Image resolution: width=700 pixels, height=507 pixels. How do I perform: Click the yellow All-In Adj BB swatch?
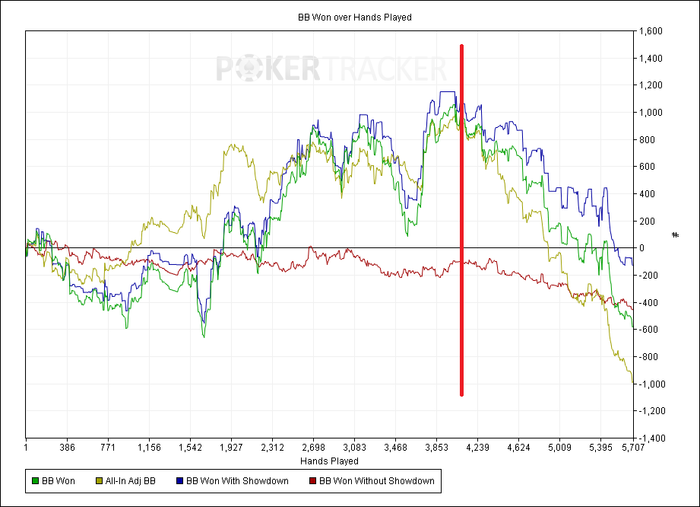[99, 481]
